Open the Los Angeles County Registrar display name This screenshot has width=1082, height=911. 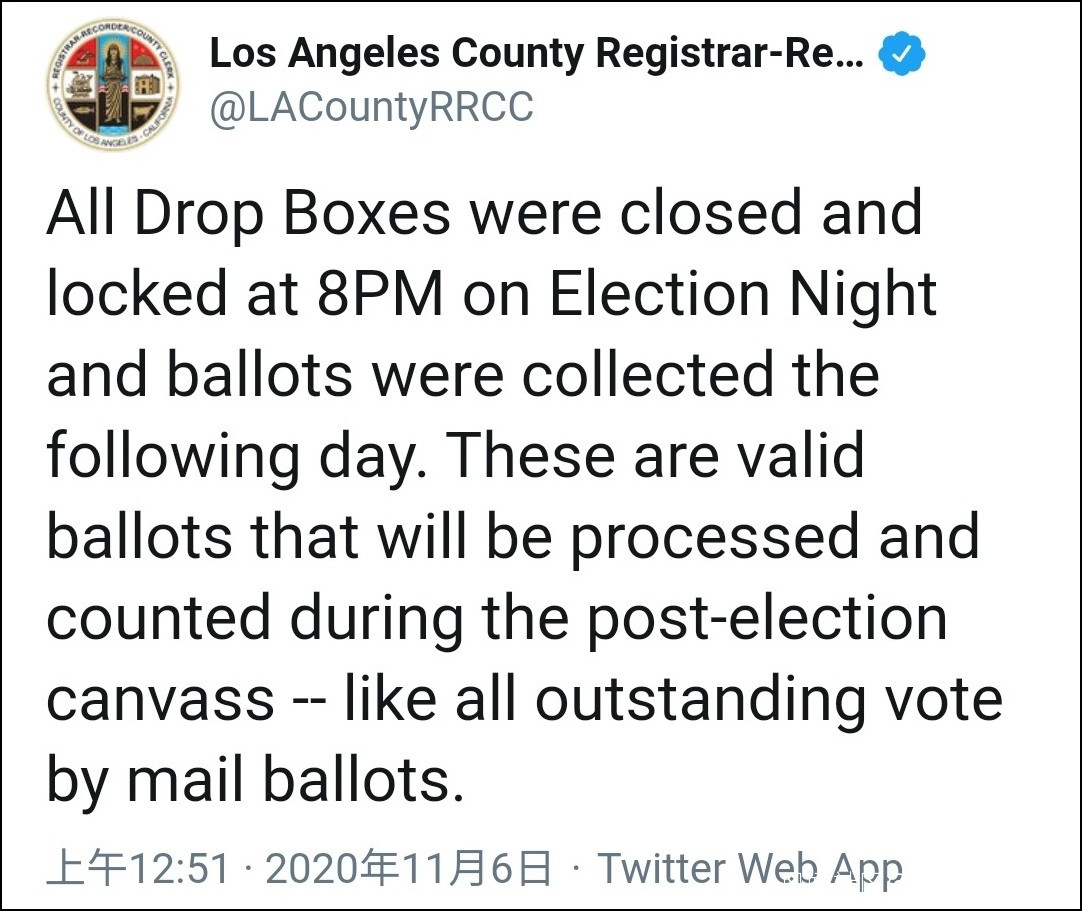[536, 56]
